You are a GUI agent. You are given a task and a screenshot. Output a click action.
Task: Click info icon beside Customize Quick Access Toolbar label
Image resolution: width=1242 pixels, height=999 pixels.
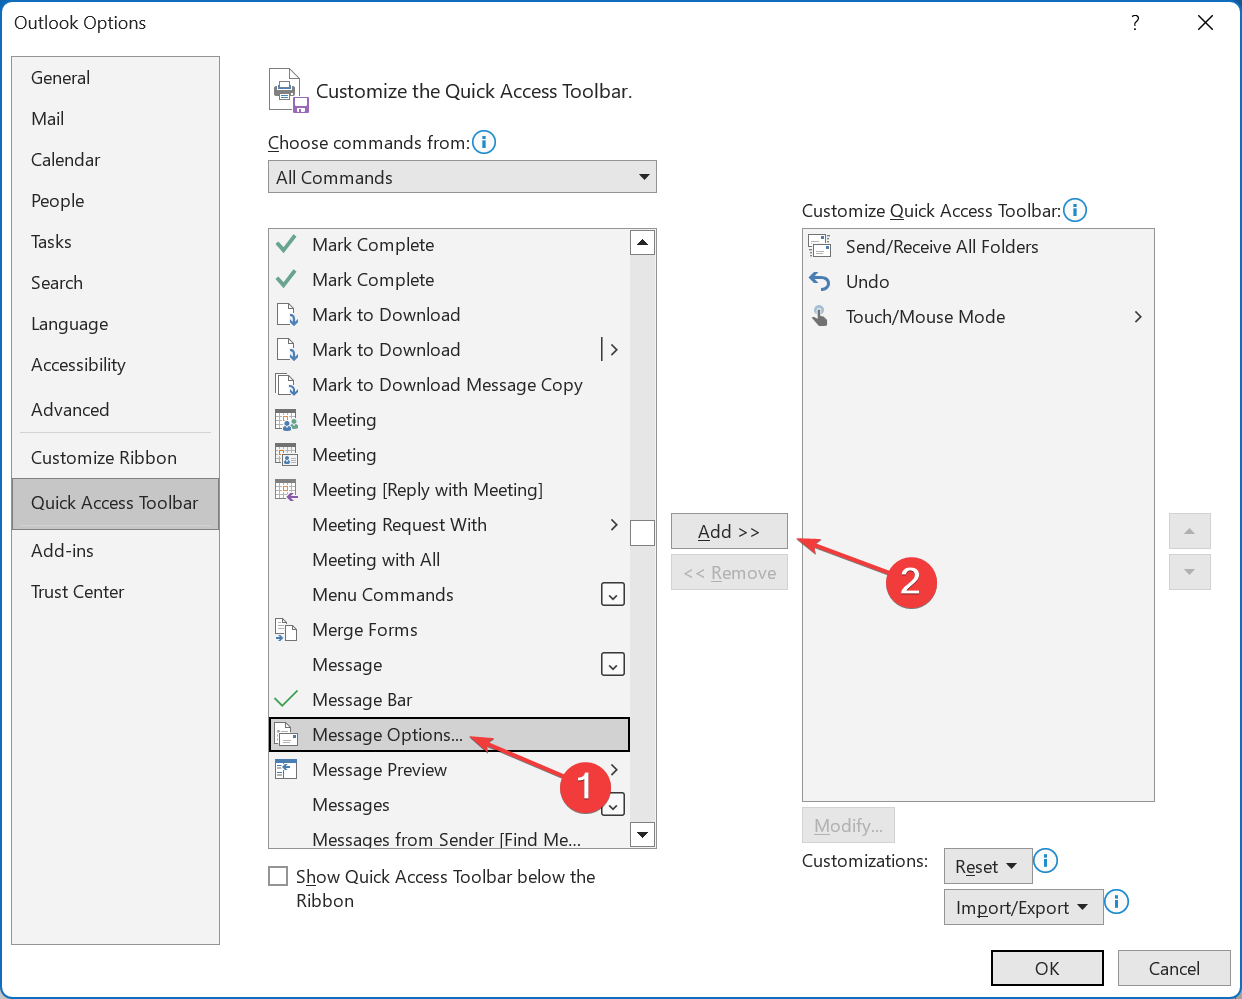pos(1075,210)
